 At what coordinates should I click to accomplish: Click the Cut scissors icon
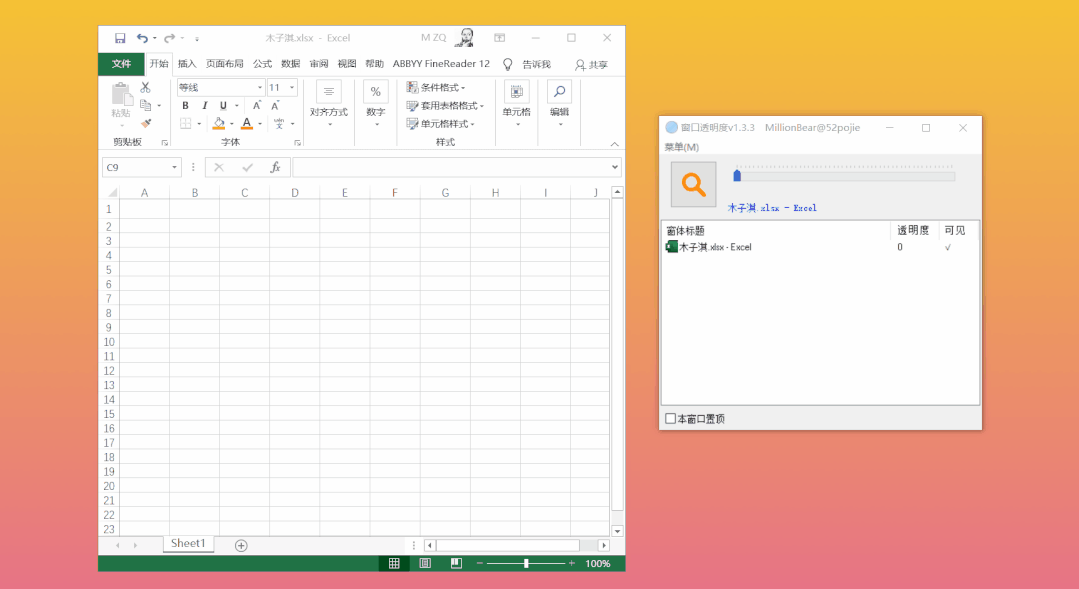(145, 87)
